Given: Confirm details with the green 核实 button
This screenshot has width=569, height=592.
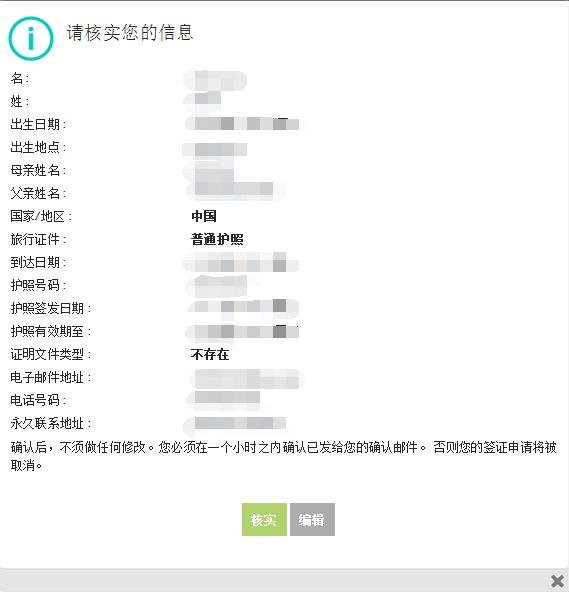Looking at the screenshot, I should (264, 520).
